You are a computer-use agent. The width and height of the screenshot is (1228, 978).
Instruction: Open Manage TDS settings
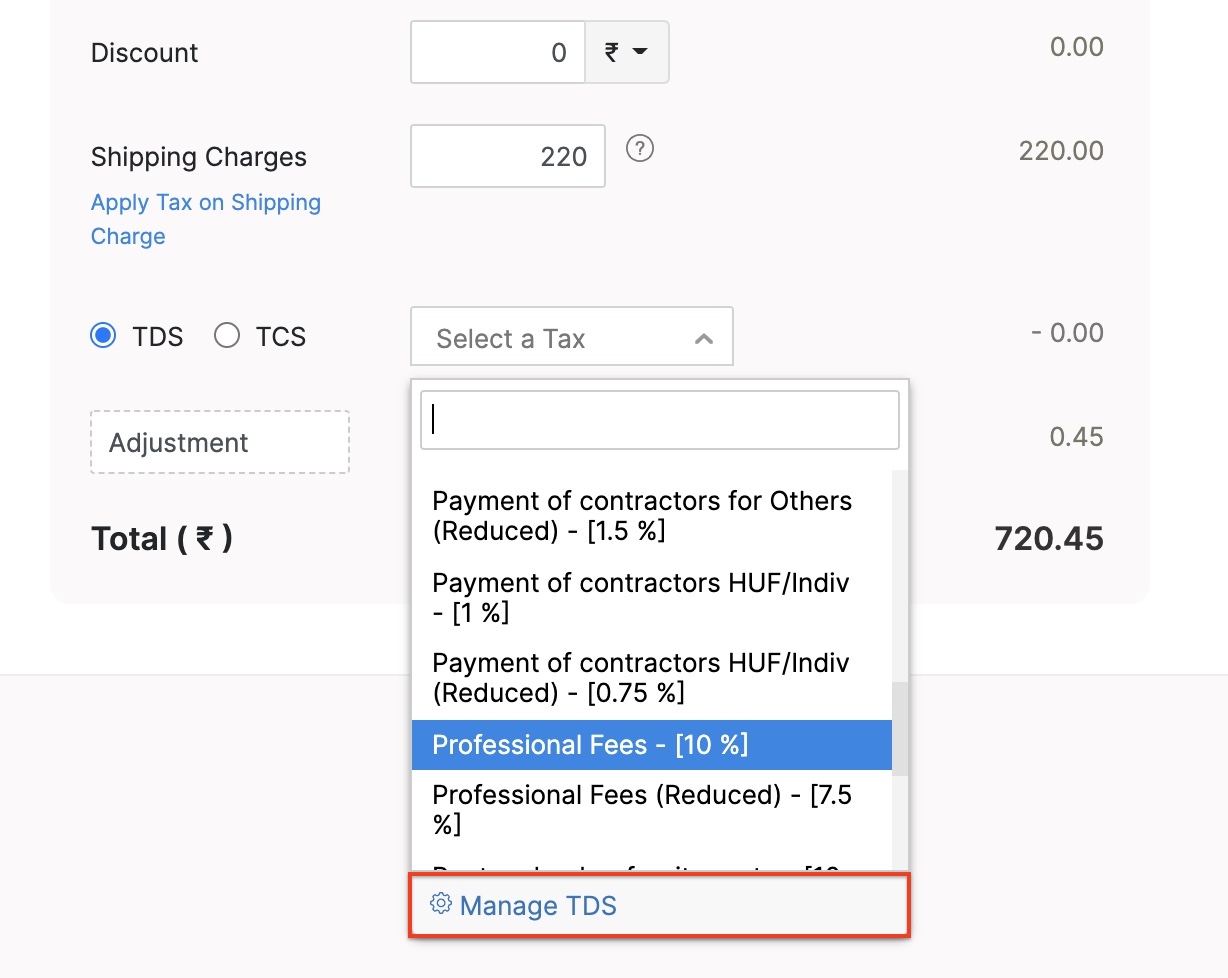tap(537, 905)
